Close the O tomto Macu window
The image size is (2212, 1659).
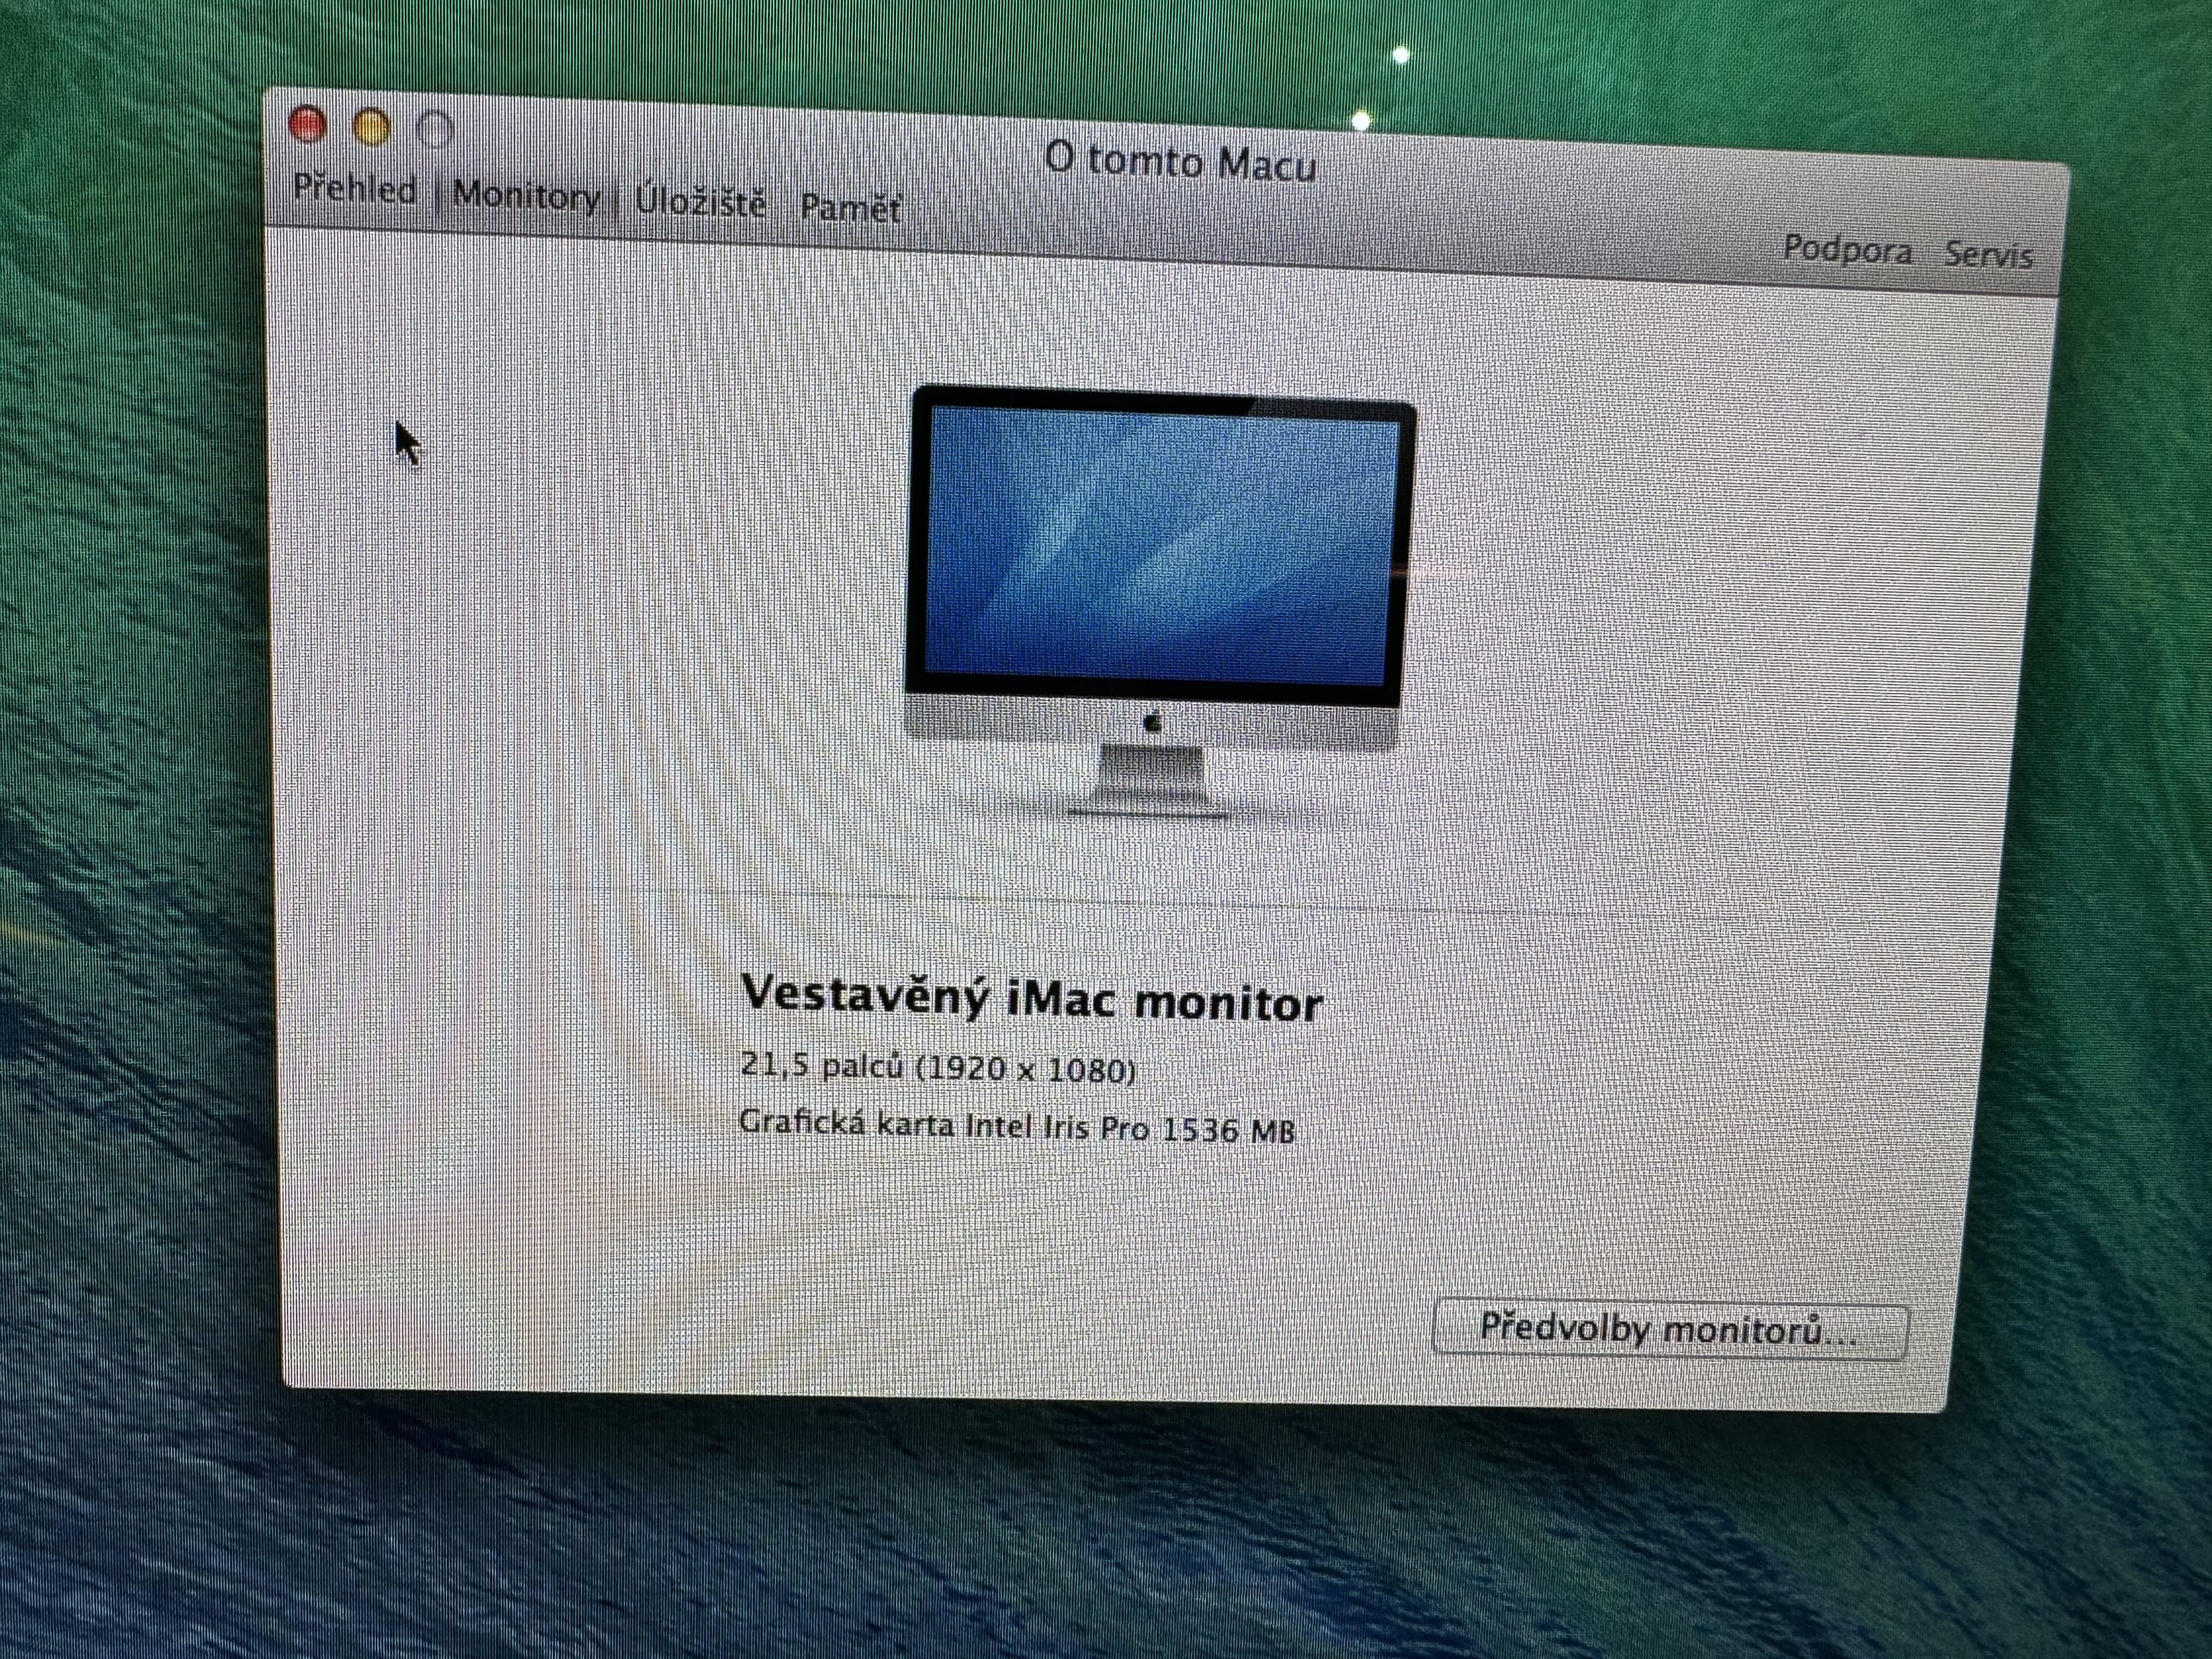pyautogui.click(x=307, y=124)
